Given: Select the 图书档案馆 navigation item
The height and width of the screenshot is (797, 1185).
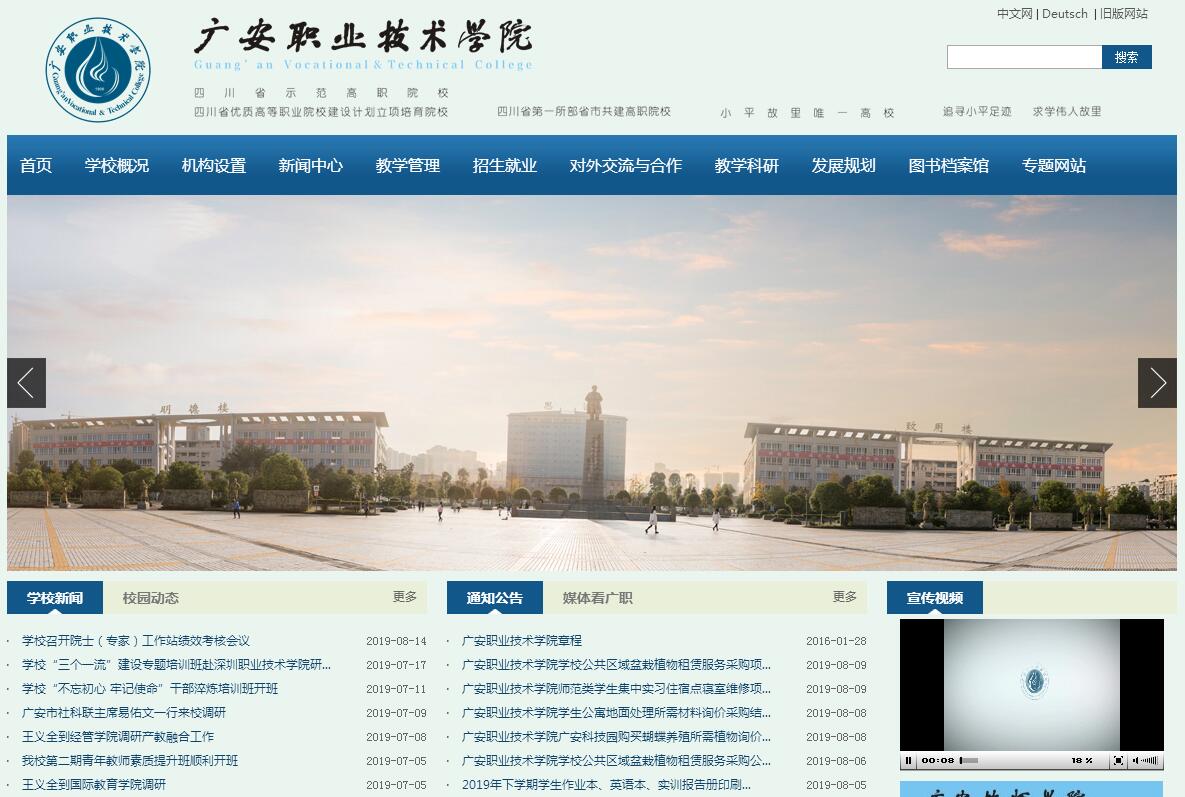Looking at the screenshot, I should coord(948,166).
